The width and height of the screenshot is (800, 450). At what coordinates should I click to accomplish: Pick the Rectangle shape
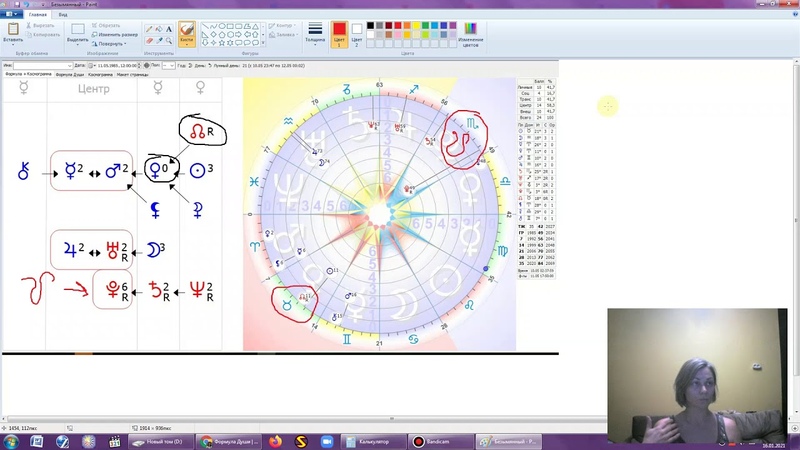tap(230, 26)
